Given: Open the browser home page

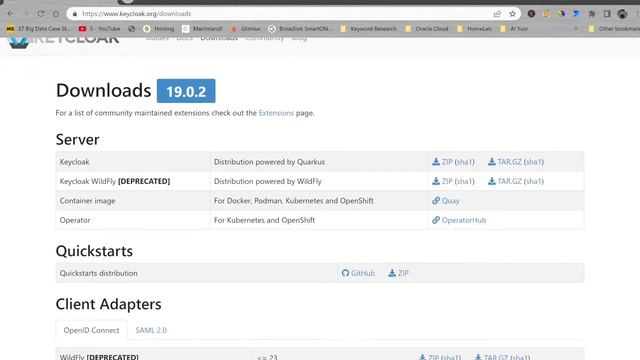Looking at the screenshot, I should pyautogui.click(x=56, y=13).
